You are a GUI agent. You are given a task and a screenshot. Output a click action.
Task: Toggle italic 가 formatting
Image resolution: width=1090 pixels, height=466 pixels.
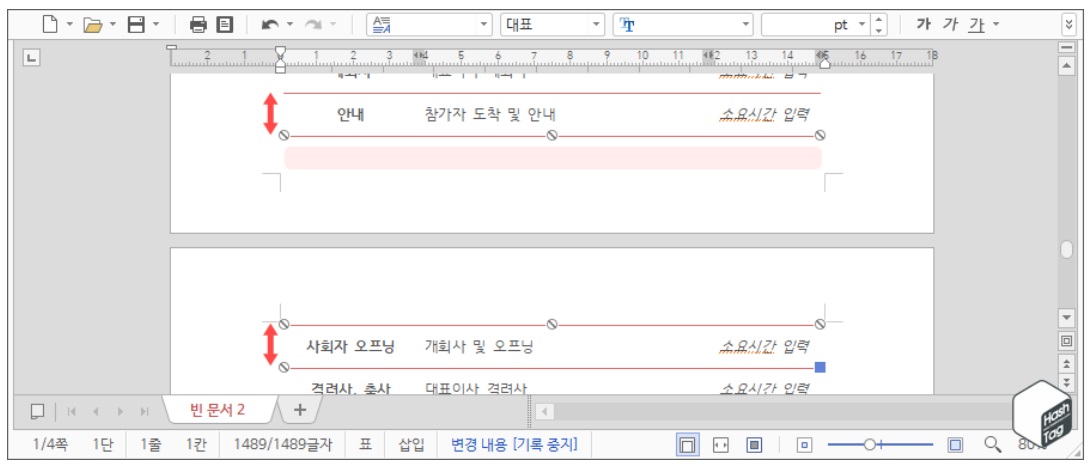[950, 25]
